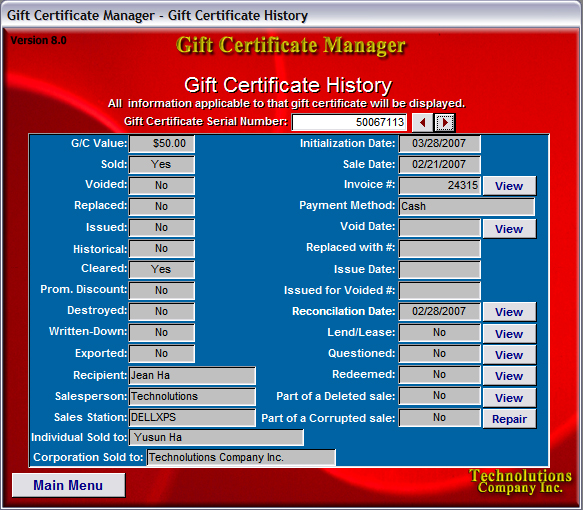Click the Corporation Sold to field
This screenshot has width=583, height=510.
[241, 457]
